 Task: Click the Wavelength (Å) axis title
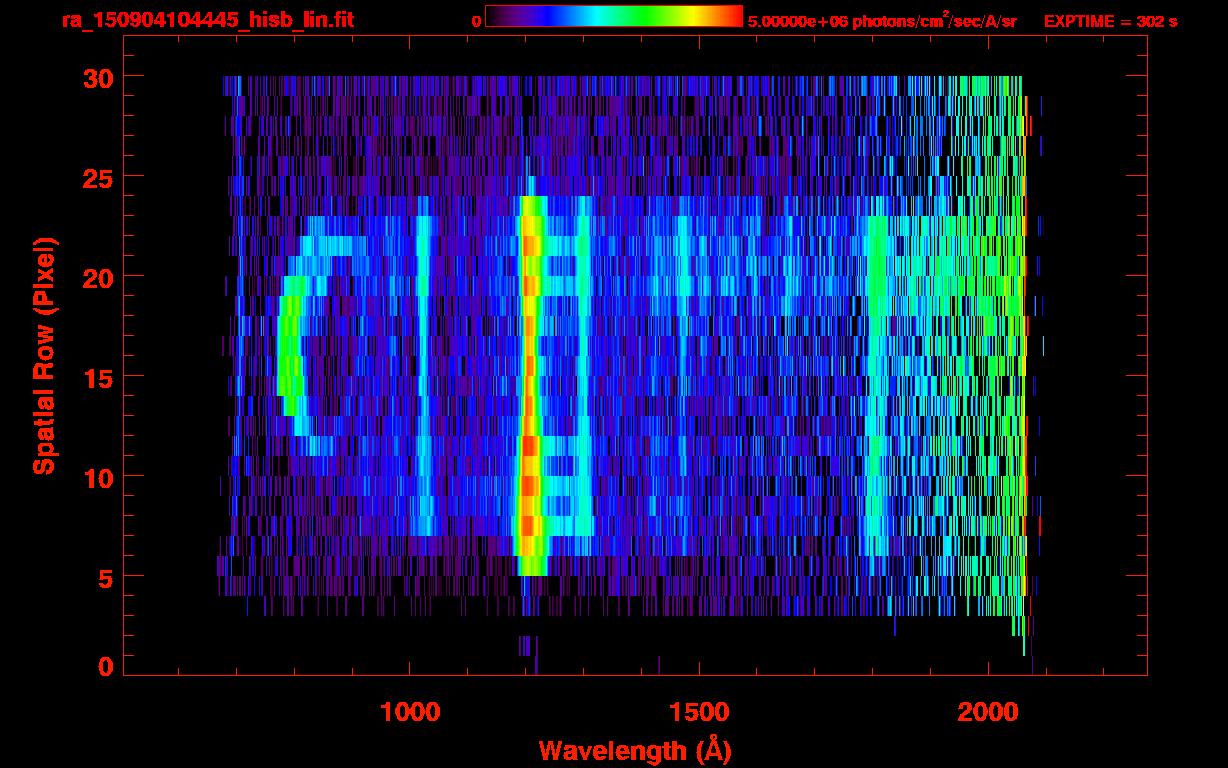tap(631, 750)
